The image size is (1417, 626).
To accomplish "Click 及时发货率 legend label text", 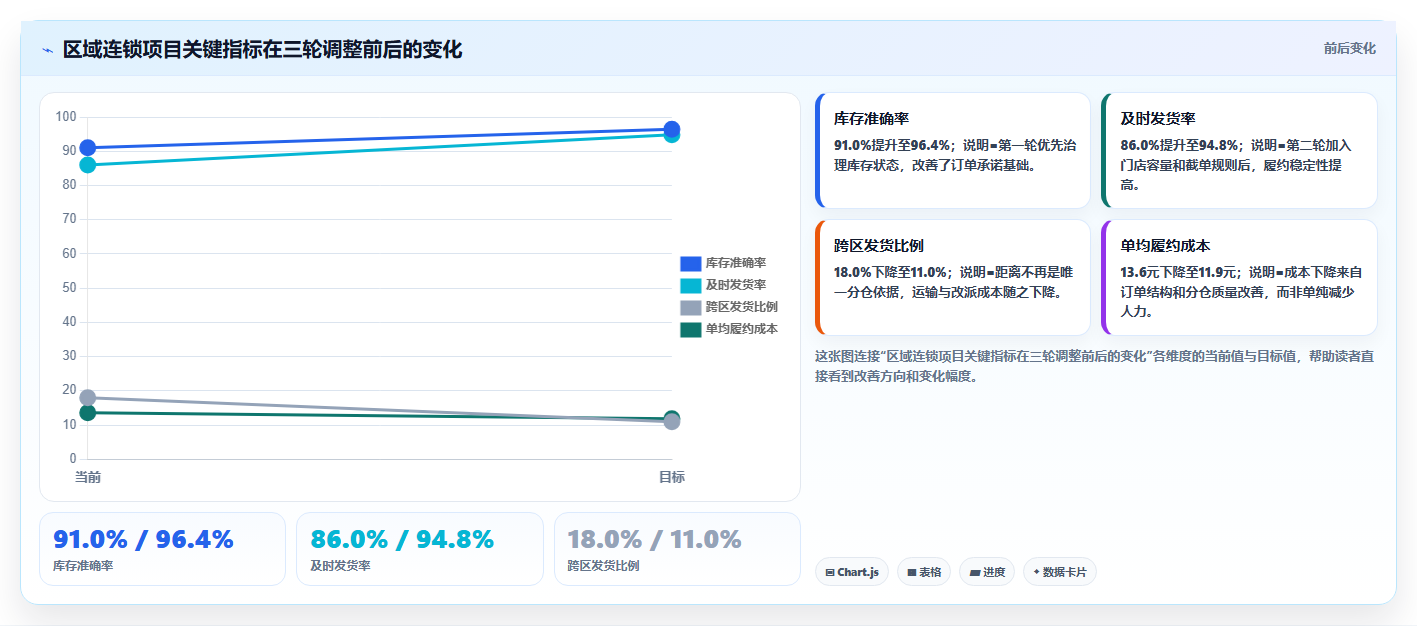I will [x=736, y=285].
